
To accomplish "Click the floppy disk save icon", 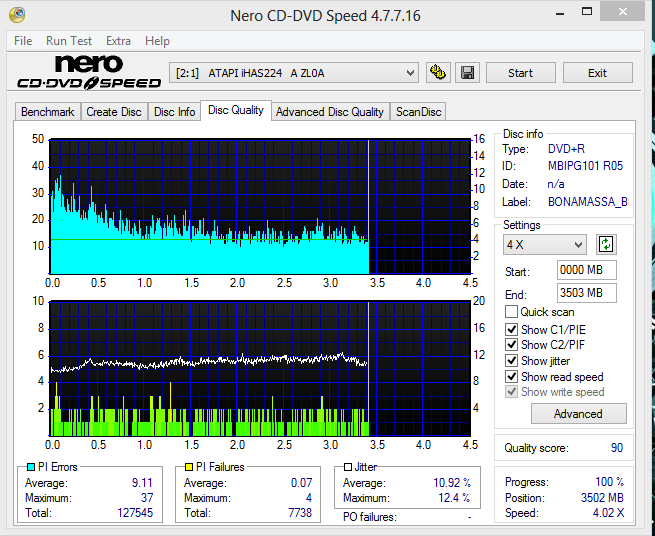I will (467, 73).
